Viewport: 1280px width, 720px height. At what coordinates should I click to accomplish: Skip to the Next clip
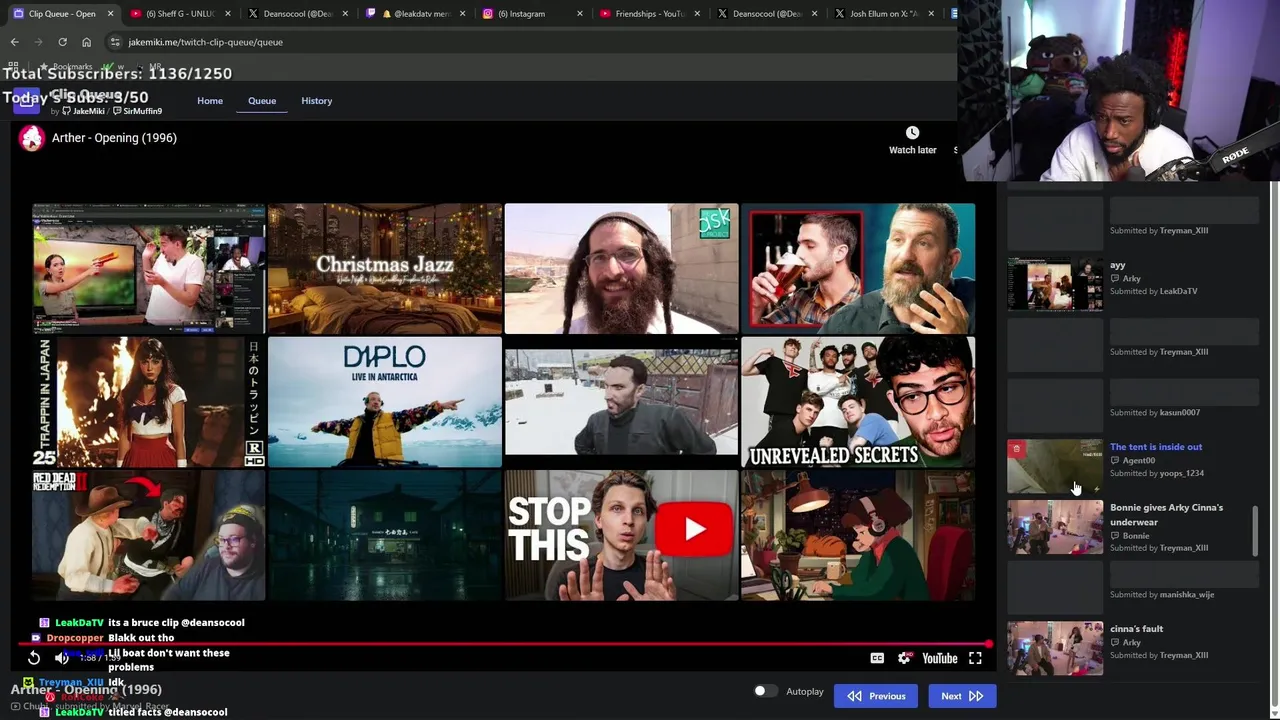[962, 696]
